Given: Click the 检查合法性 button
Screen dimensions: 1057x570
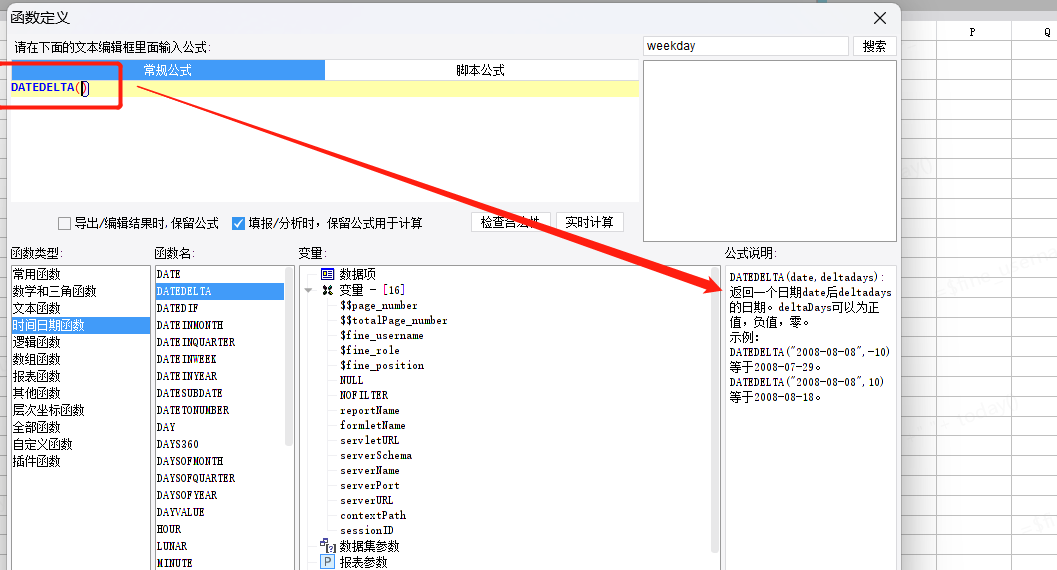Looking at the screenshot, I should pyautogui.click(x=510, y=222).
